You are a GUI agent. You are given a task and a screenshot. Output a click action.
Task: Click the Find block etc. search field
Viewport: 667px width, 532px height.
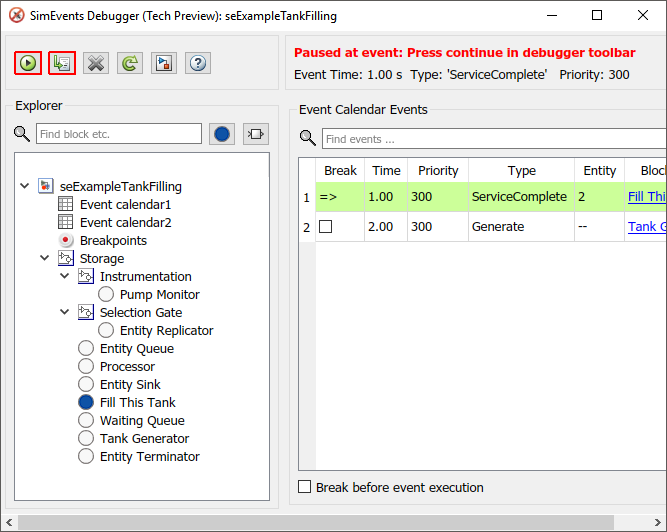pyautogui.click(x=119, y=134)
